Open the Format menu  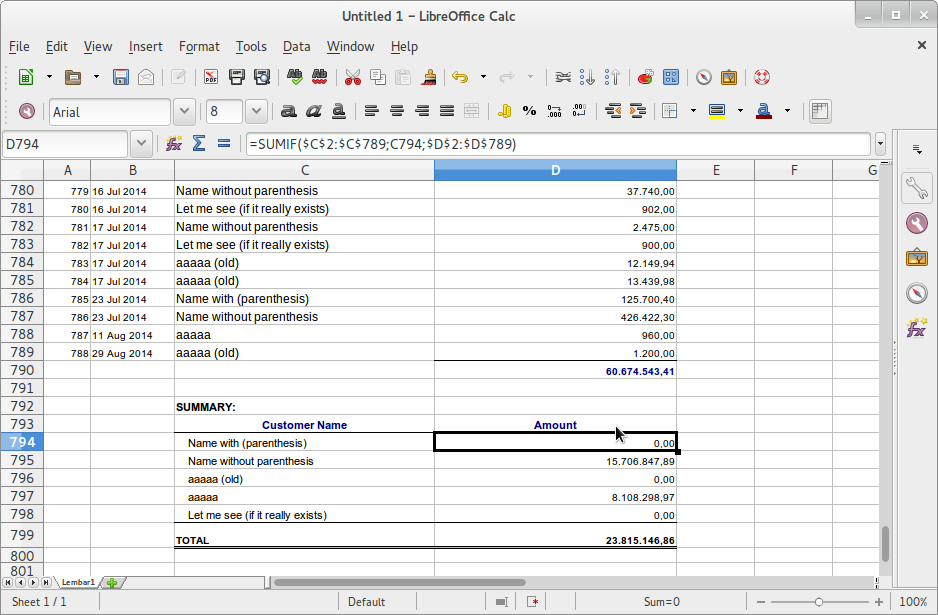(199, 46)
